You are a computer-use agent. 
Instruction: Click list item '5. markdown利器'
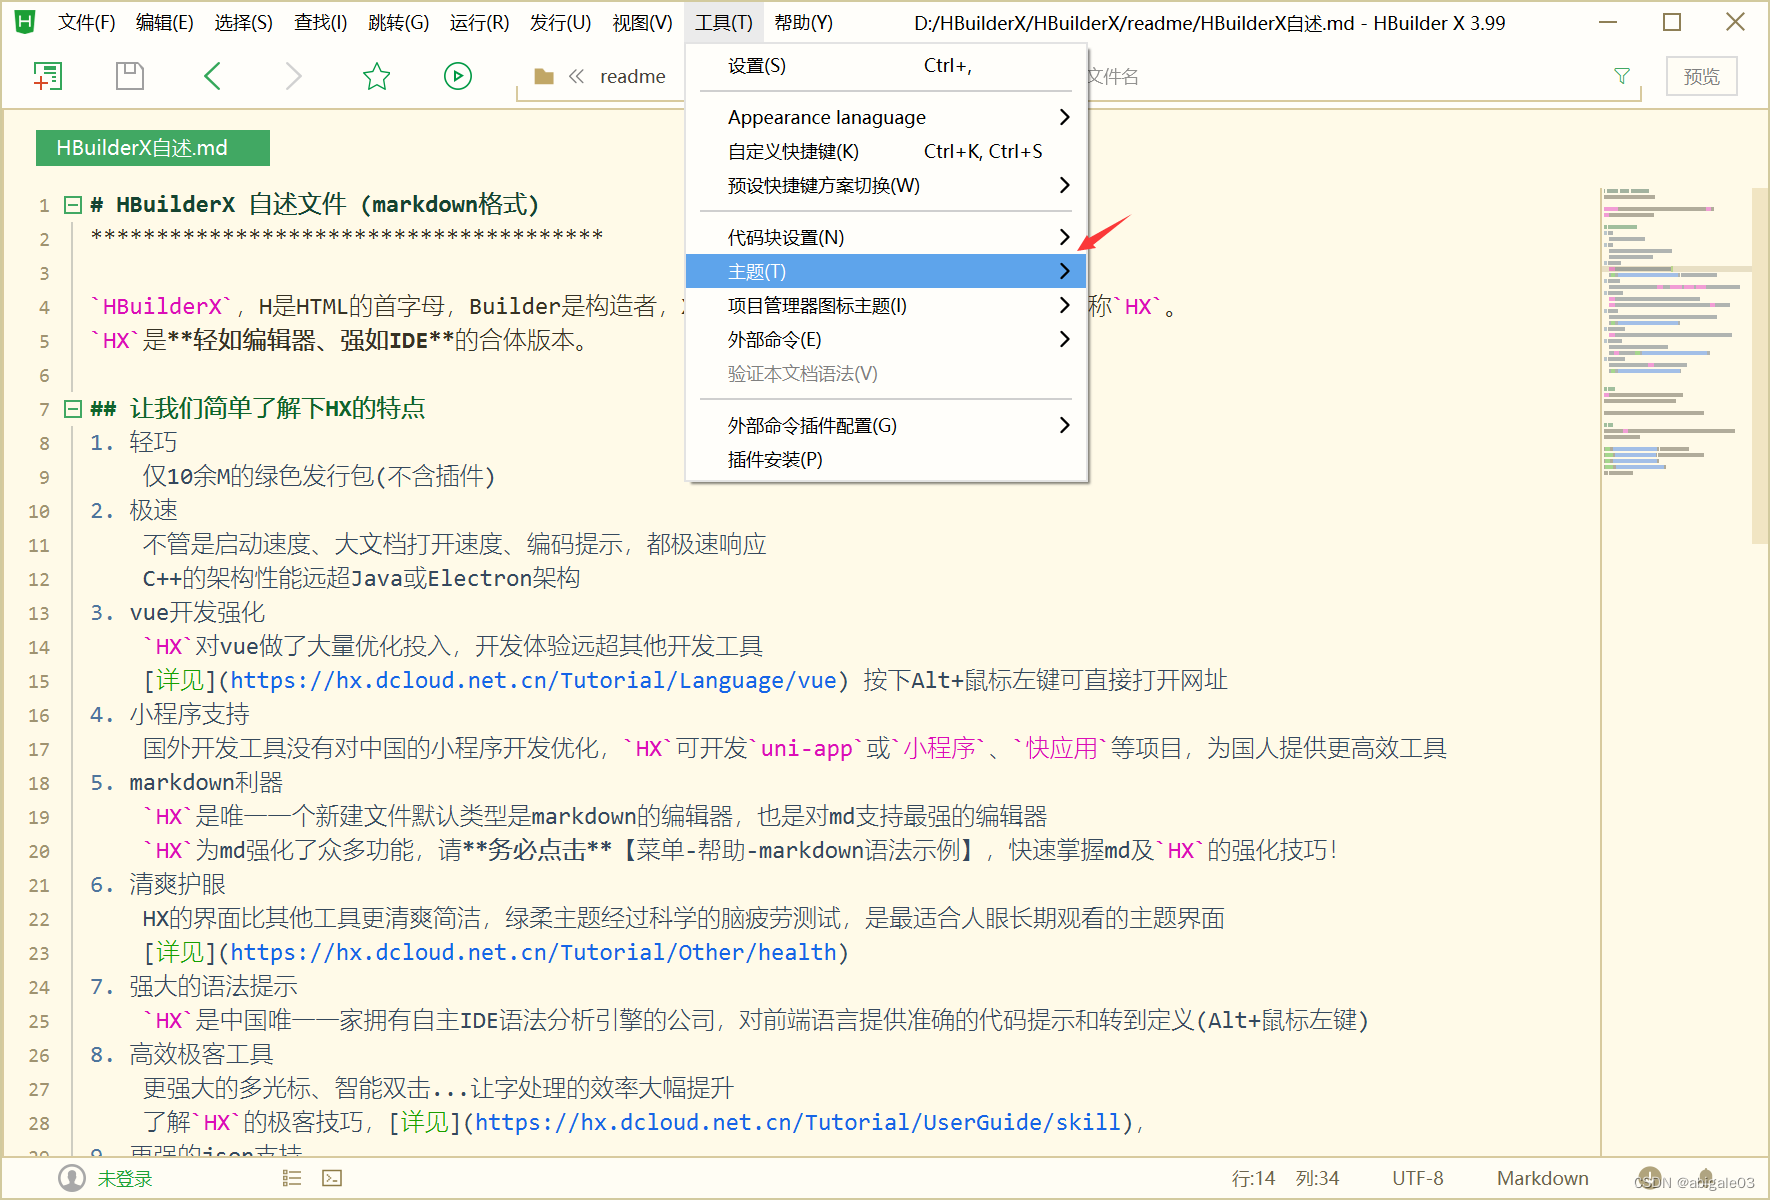coord(186,783)
